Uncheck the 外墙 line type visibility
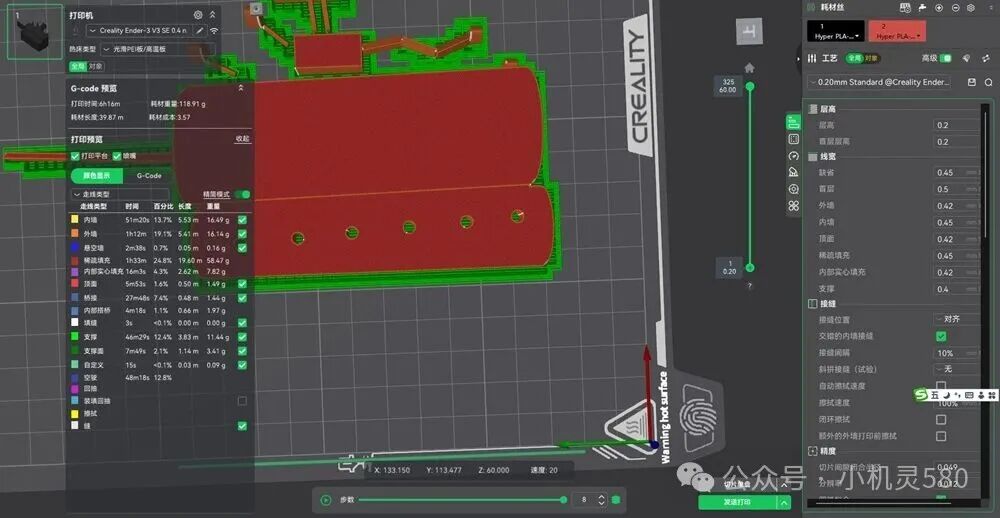 point(242,233)
